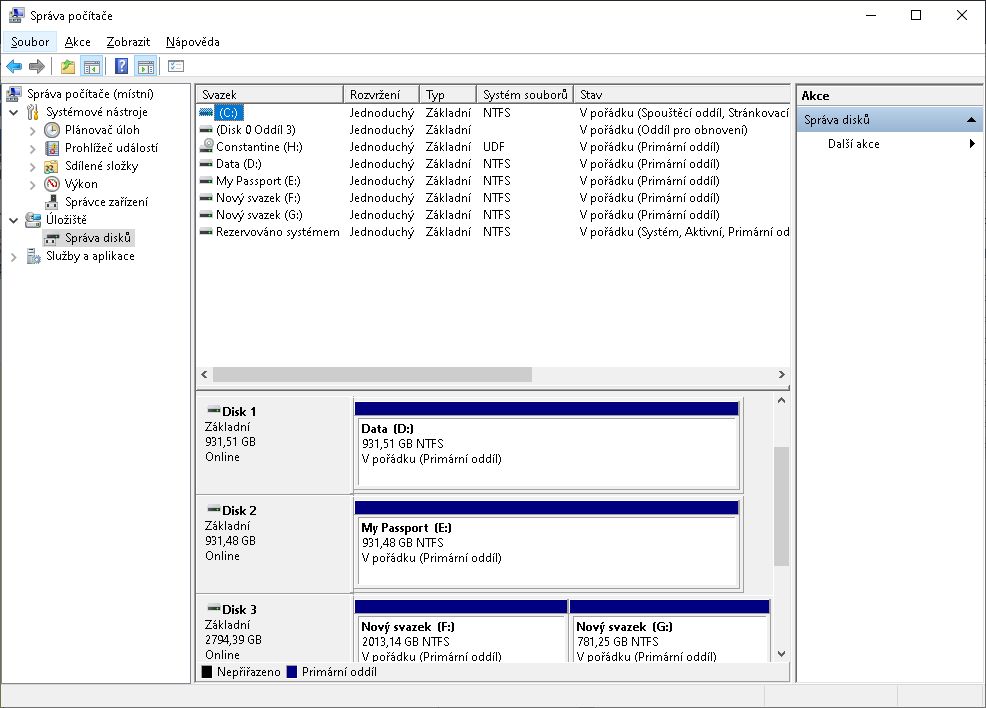Image resolution: width=986 pixels, height=708 pixels.
Task: Open the Zobrazit menu
Action: click(x=128, y=41)
